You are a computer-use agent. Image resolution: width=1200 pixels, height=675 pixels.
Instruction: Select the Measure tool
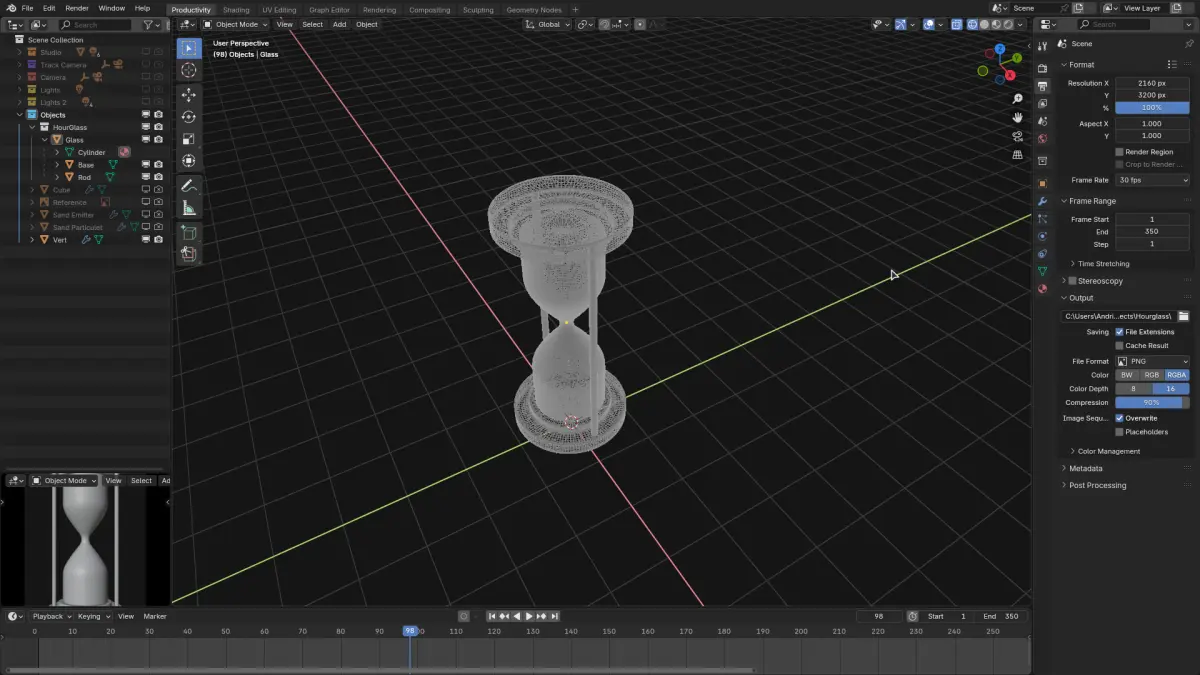point(189,208)
